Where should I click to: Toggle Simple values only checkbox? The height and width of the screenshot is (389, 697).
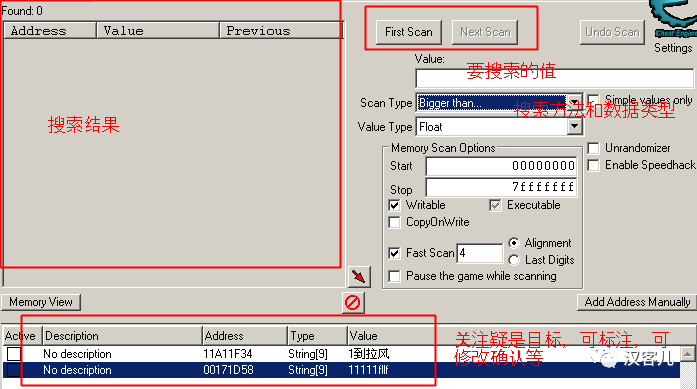(x=593, y=100)
